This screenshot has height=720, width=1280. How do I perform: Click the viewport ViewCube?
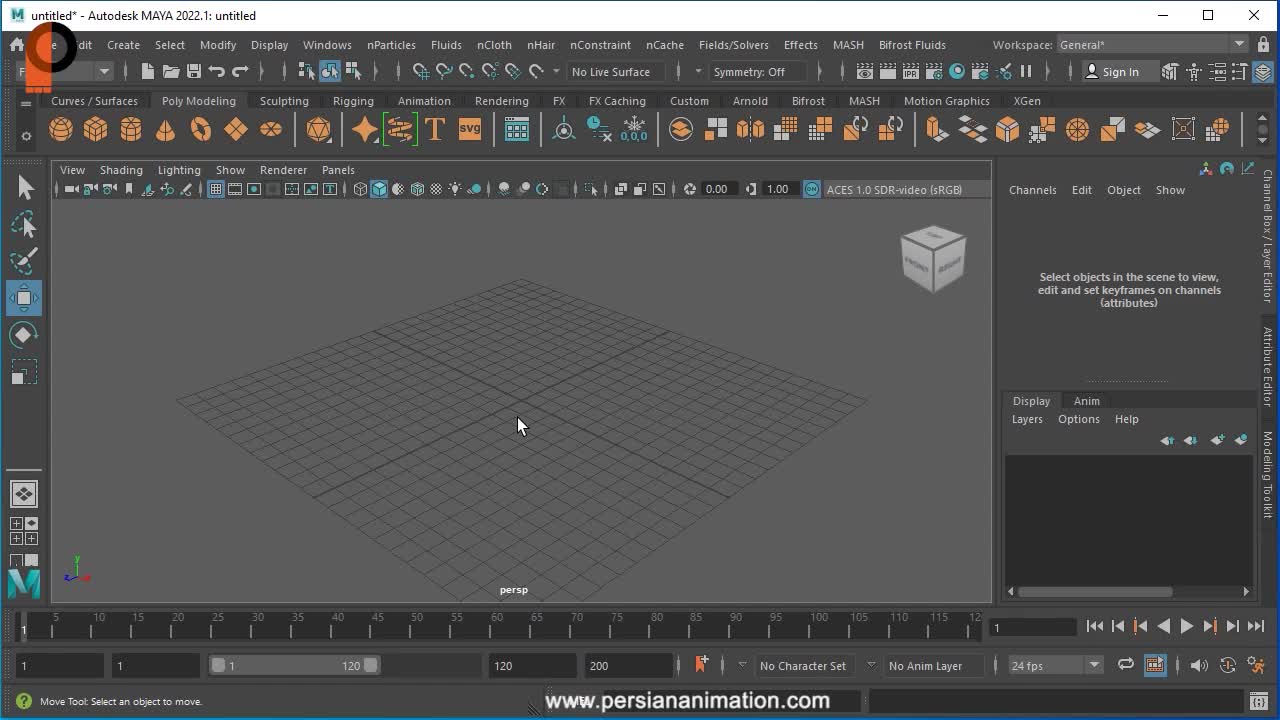point(933,259)
